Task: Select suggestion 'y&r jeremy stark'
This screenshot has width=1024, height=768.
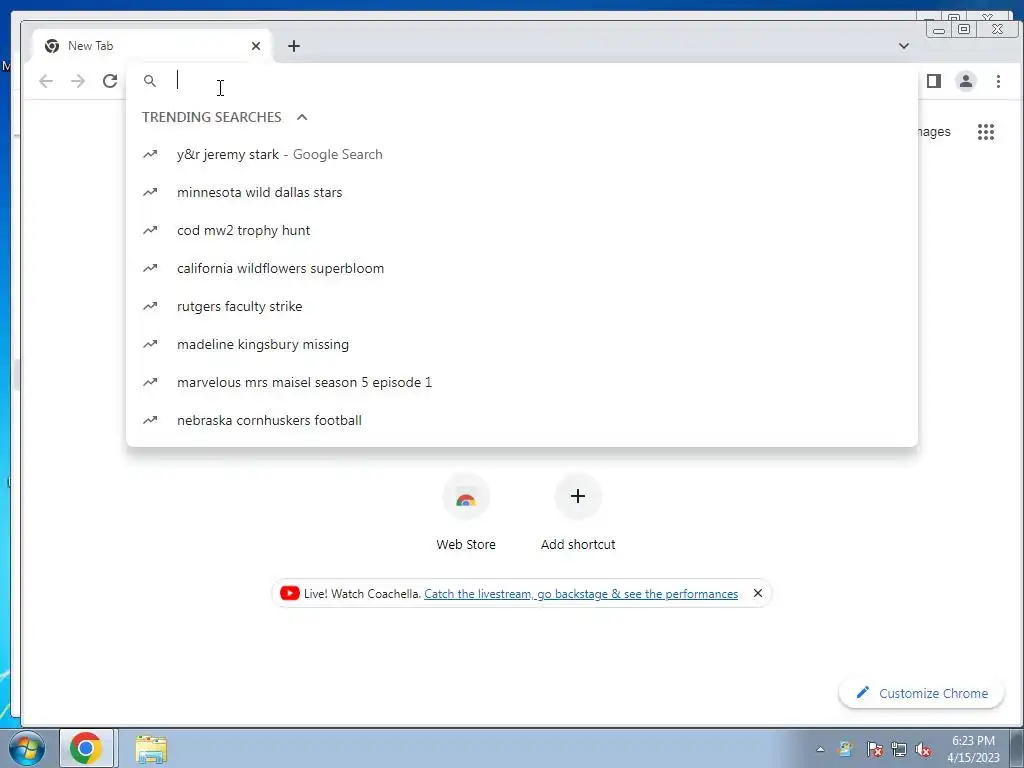Action: [x=522, y=155]
